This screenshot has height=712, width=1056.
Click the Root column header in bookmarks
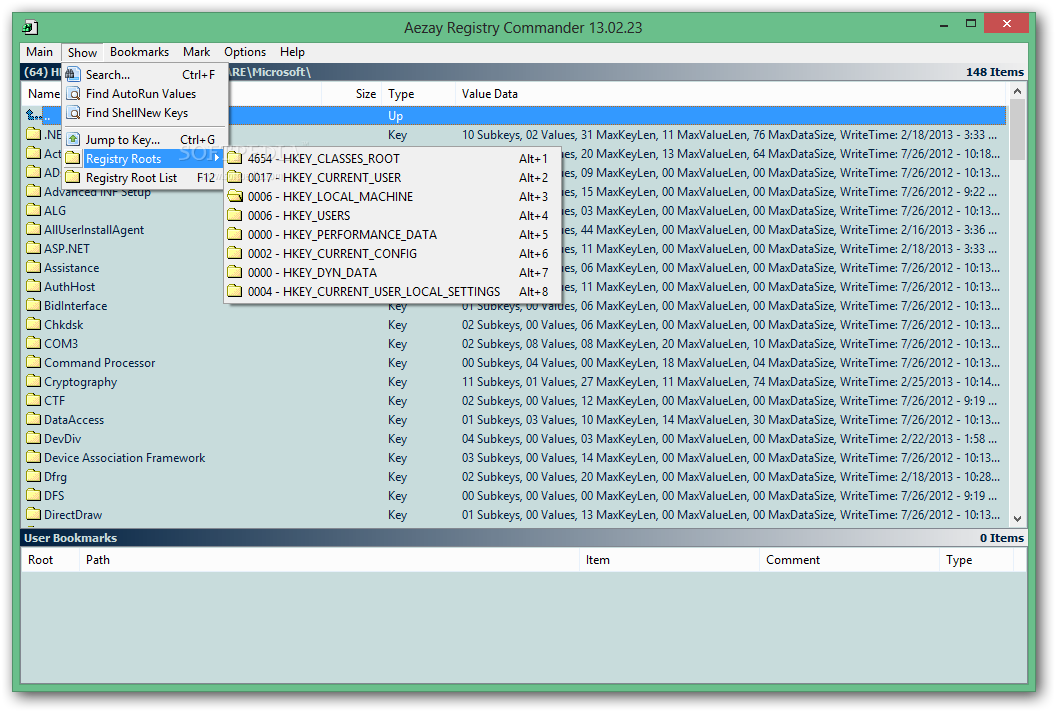point(50,560)
